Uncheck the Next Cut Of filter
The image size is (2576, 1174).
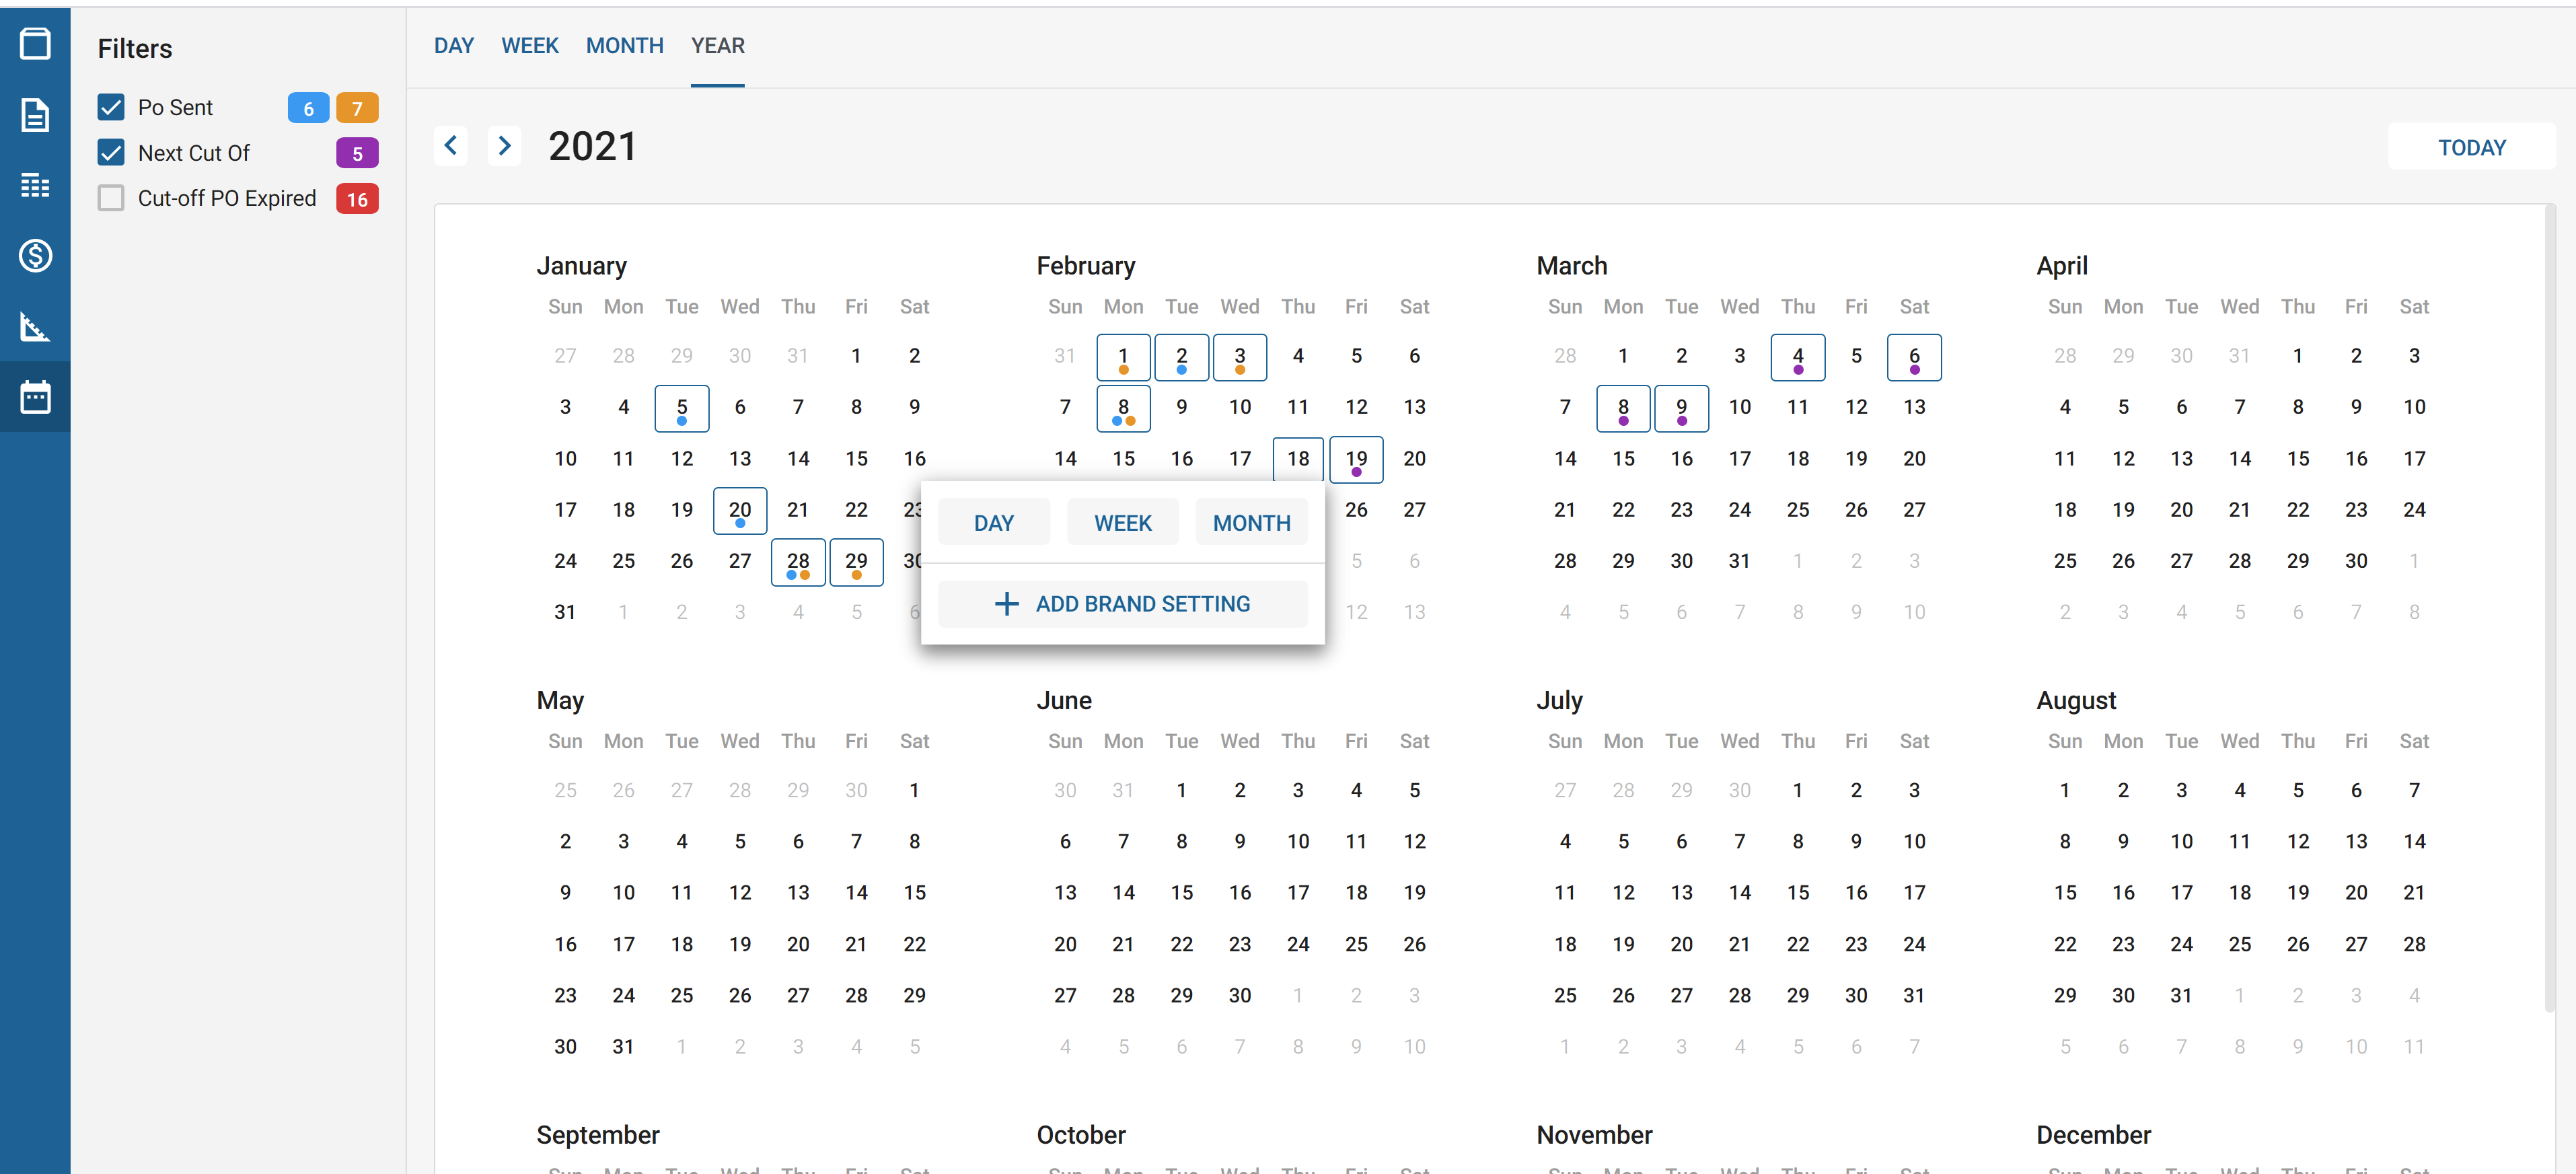click(x=111, y=153)
